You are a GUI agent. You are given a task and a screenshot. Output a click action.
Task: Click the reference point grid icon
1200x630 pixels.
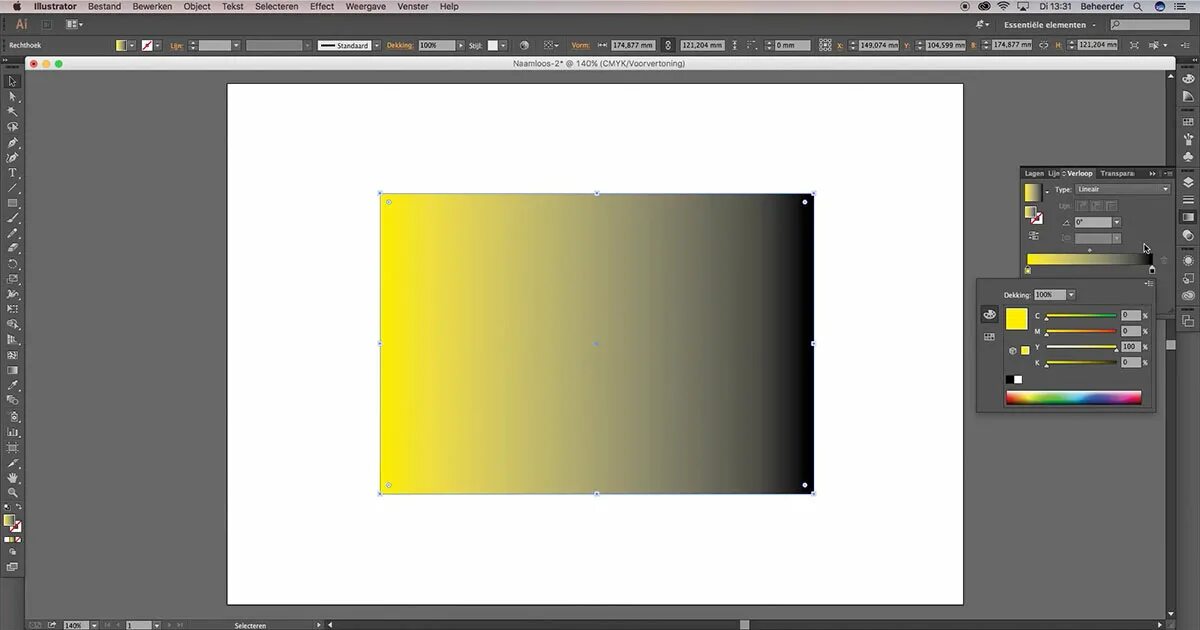[825, 45]
